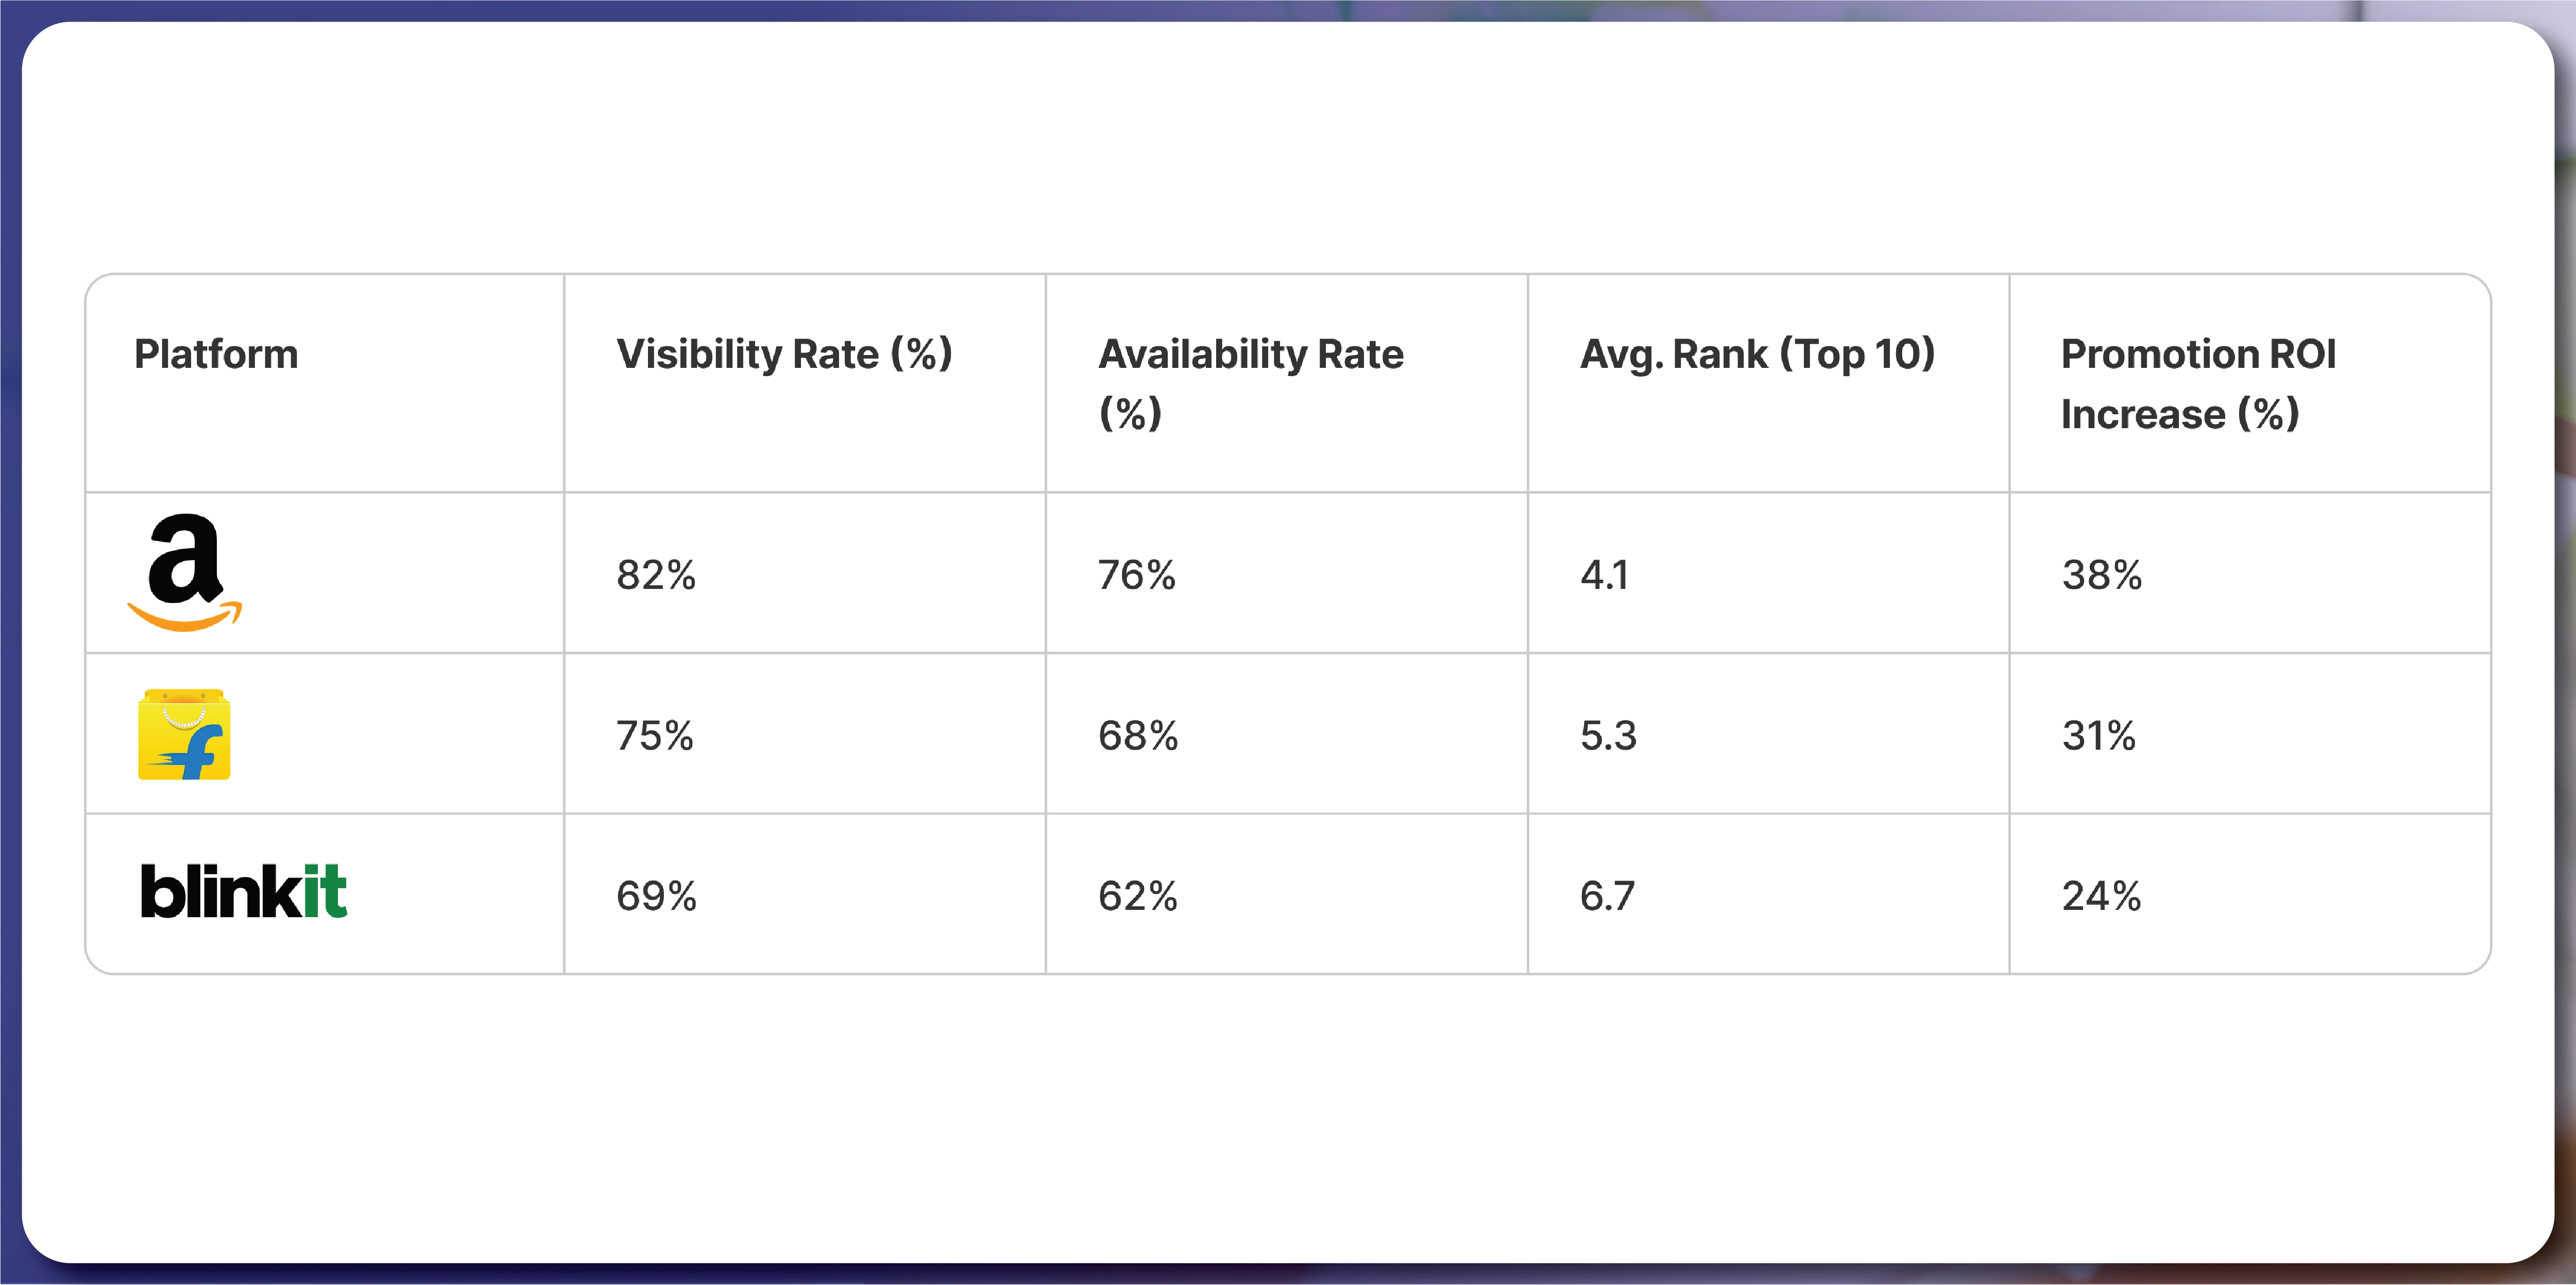This screenshot has height=1285, width=2576.
Task: Select Blinkit's 24% promotion ROI value
Action: [2101, 896]
